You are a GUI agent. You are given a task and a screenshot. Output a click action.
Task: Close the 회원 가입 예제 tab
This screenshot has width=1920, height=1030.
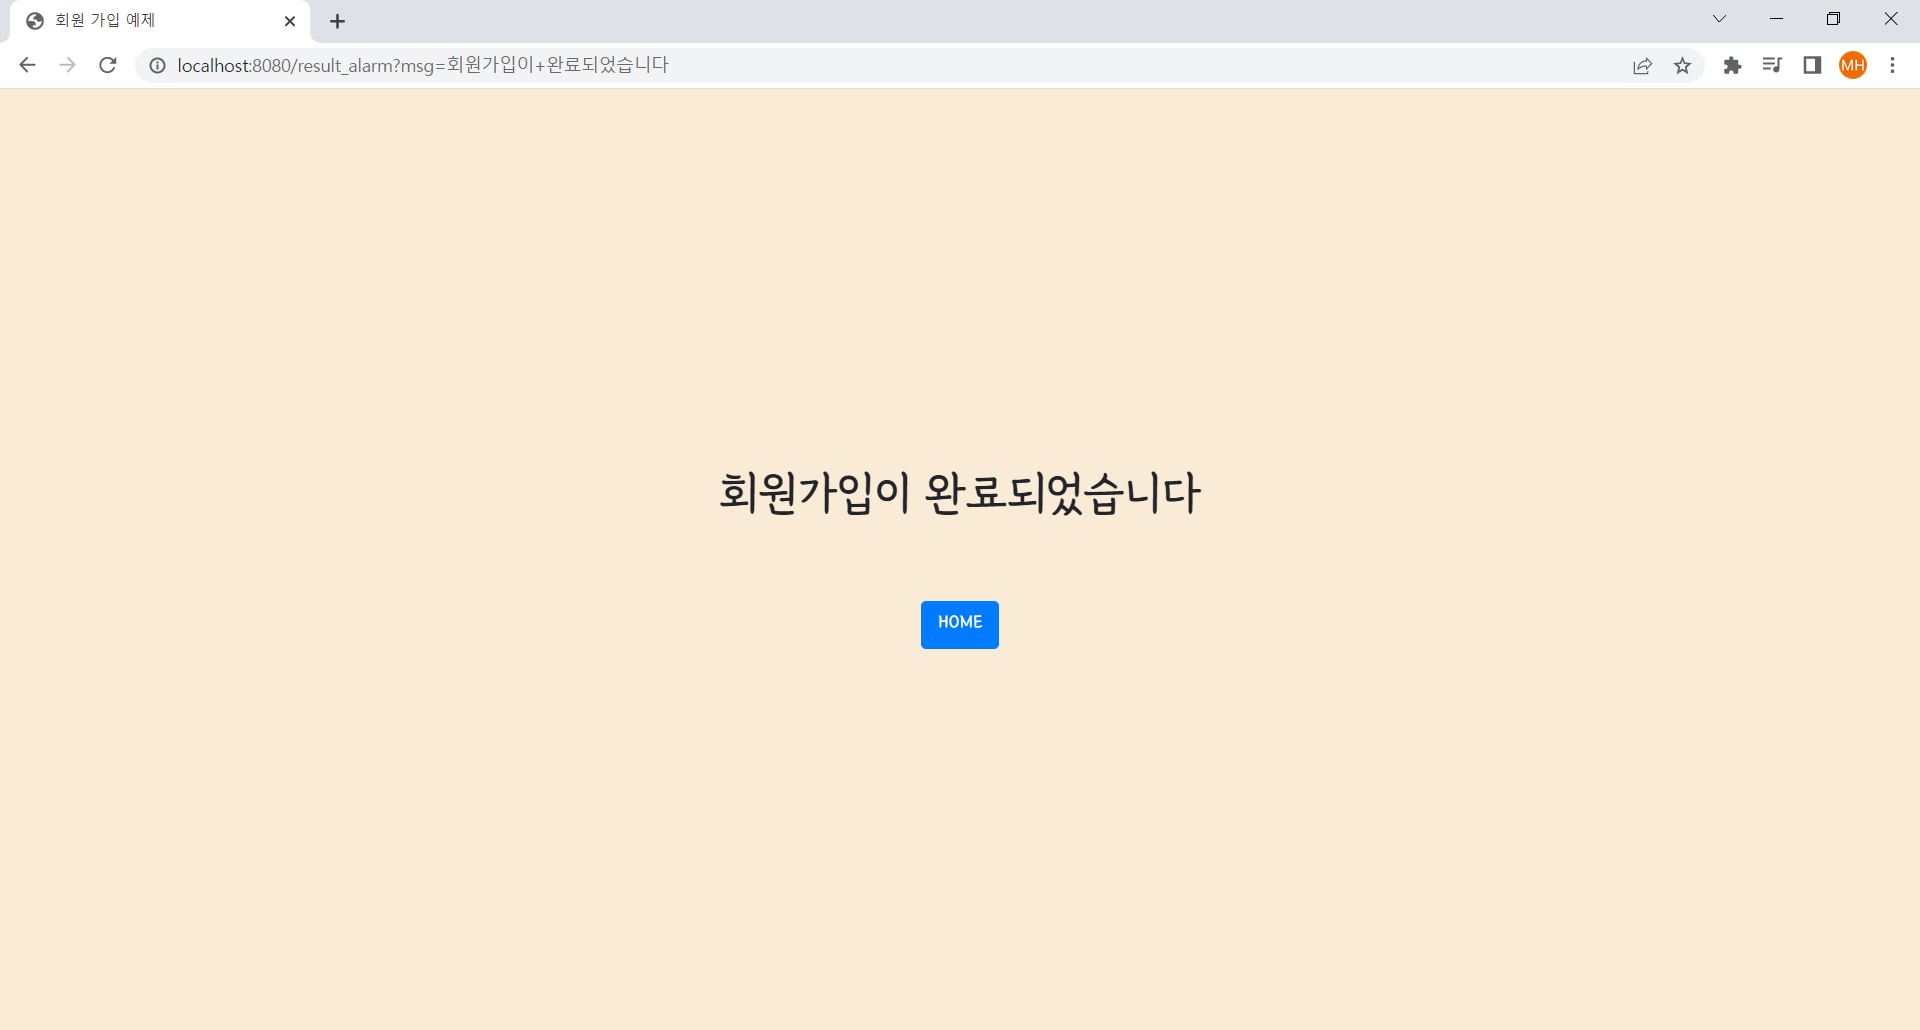pyautogui.click(x=290, y=20)
